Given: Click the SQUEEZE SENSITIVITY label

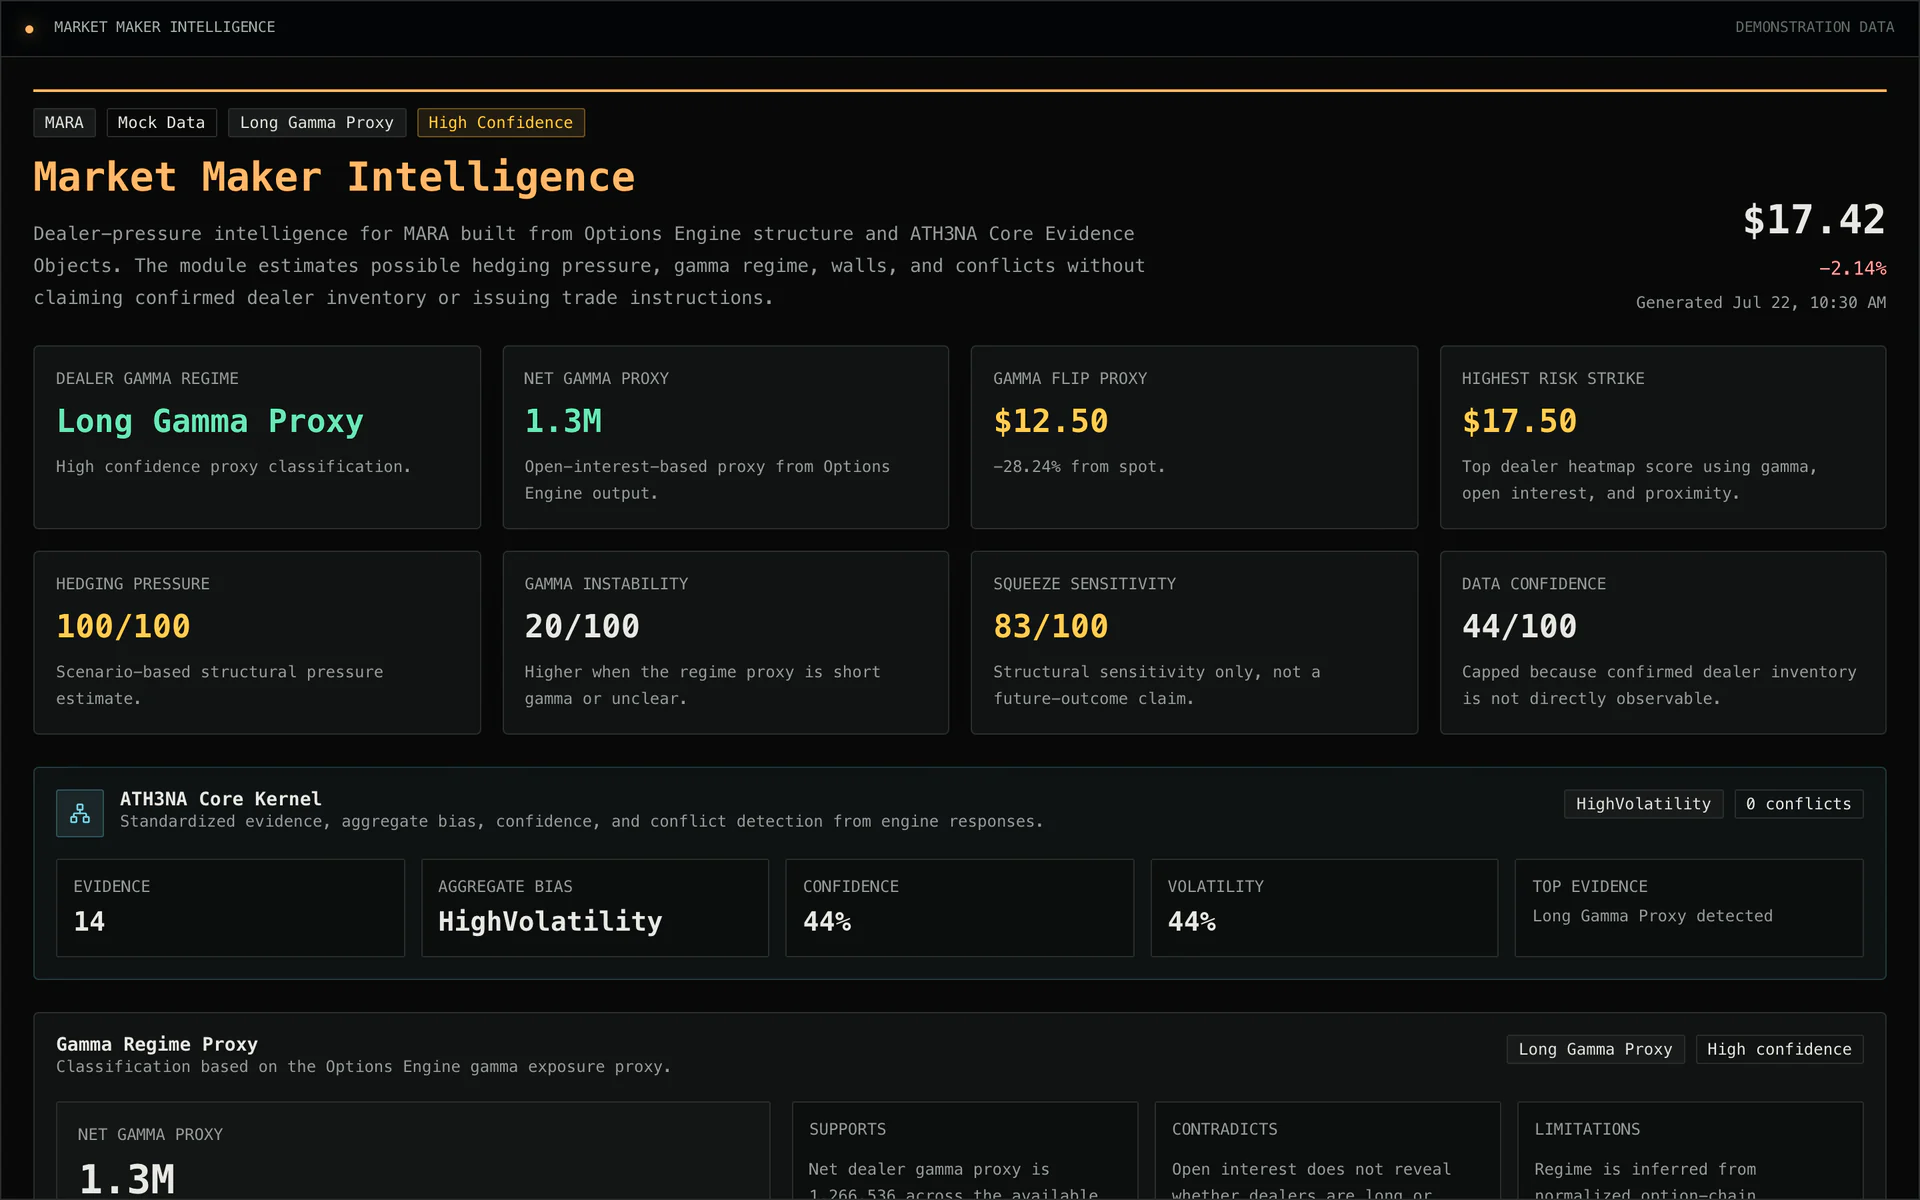Looking at the screenshot, I should [x=1084, y=584].
